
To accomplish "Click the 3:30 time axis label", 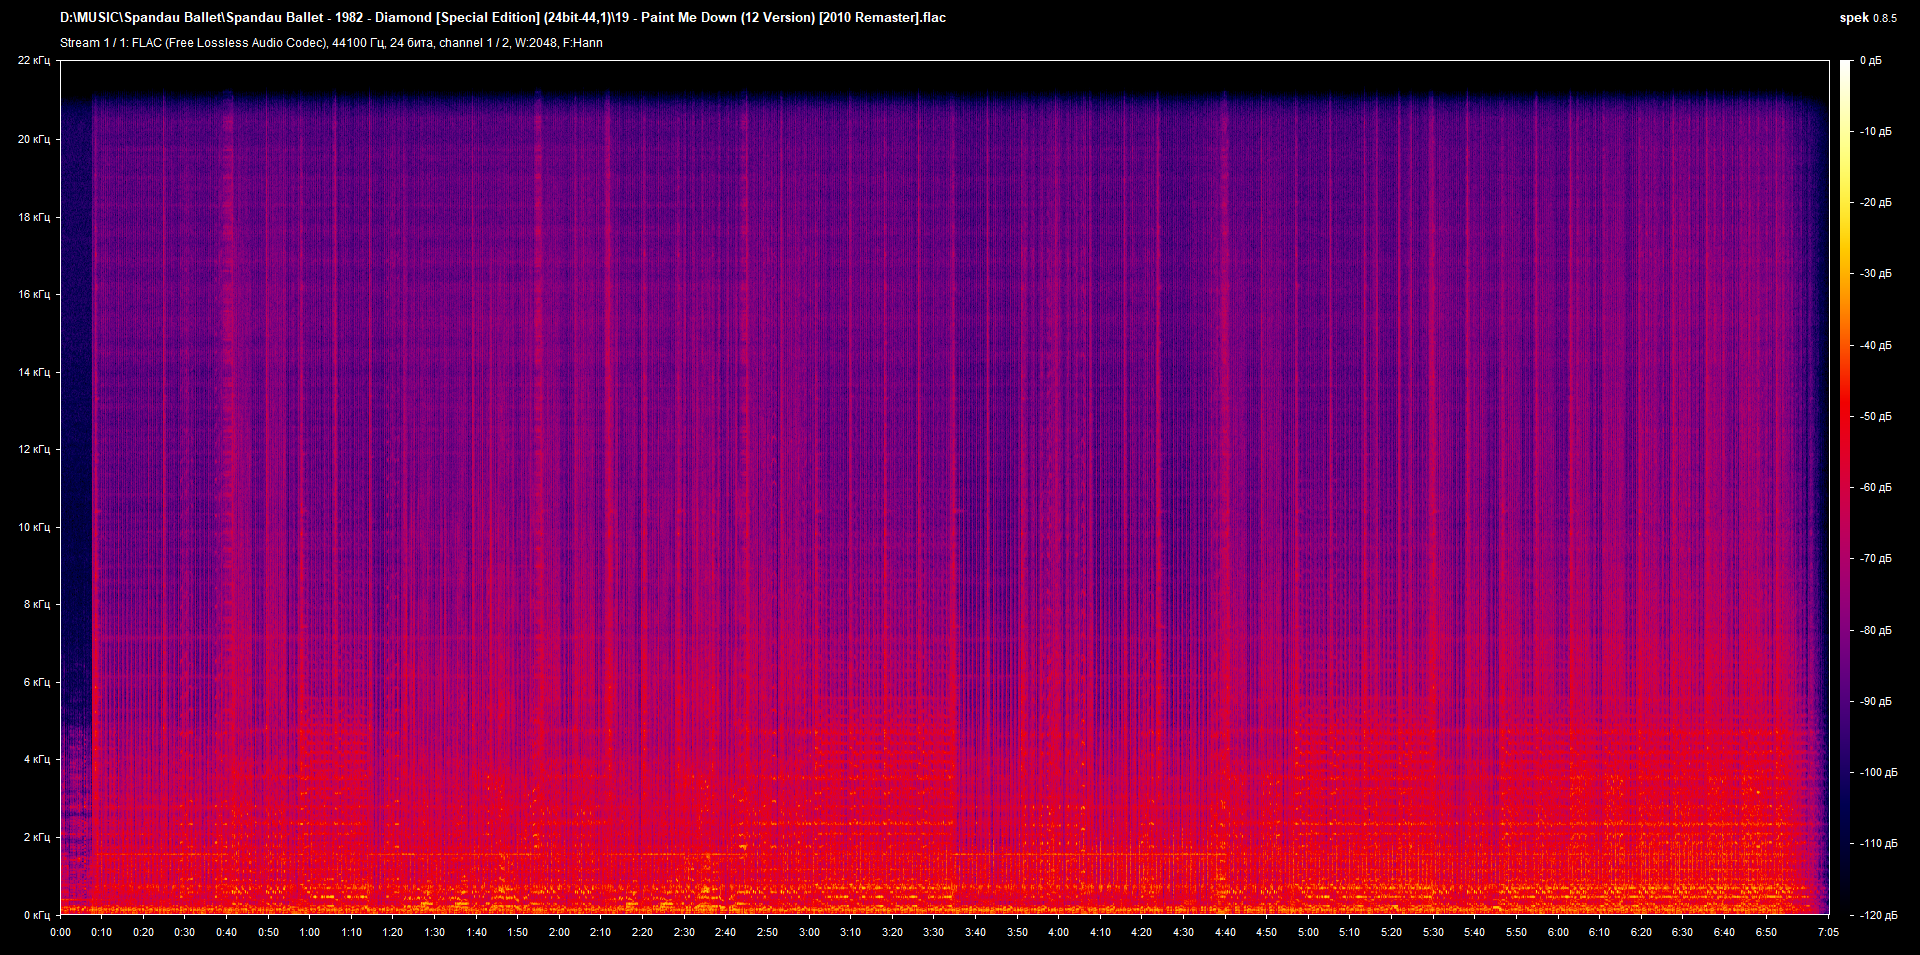I will click(933, 932).
